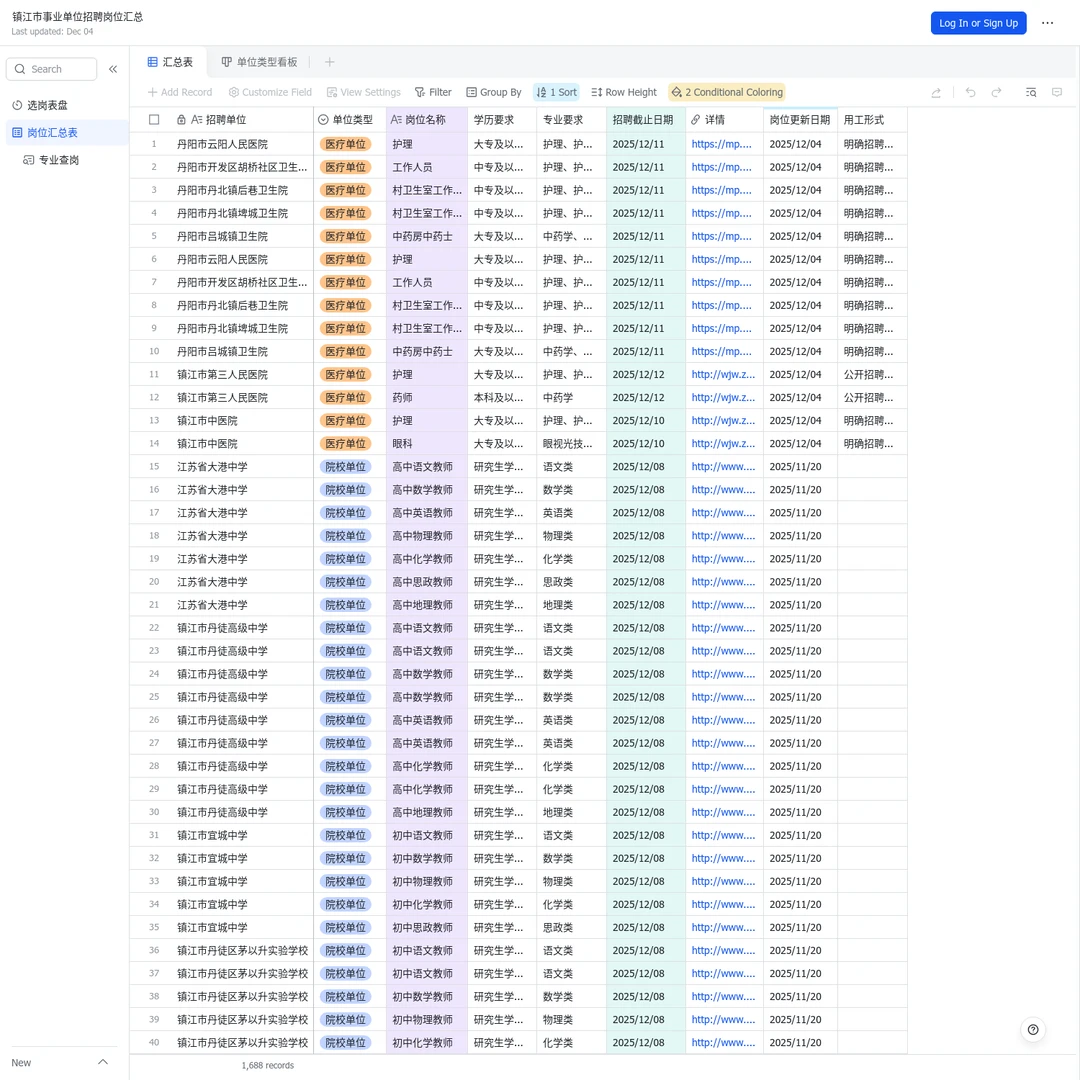Click title 镇江市事业单位招聘岗位汇总
1080x1080 pixels.
[x=77, y=17]
